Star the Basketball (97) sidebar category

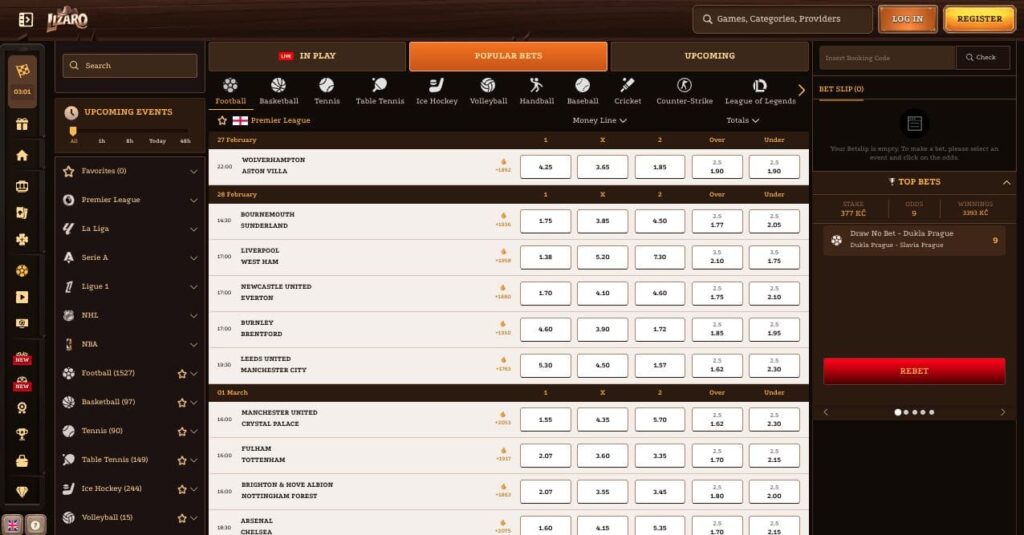(182, 402)
